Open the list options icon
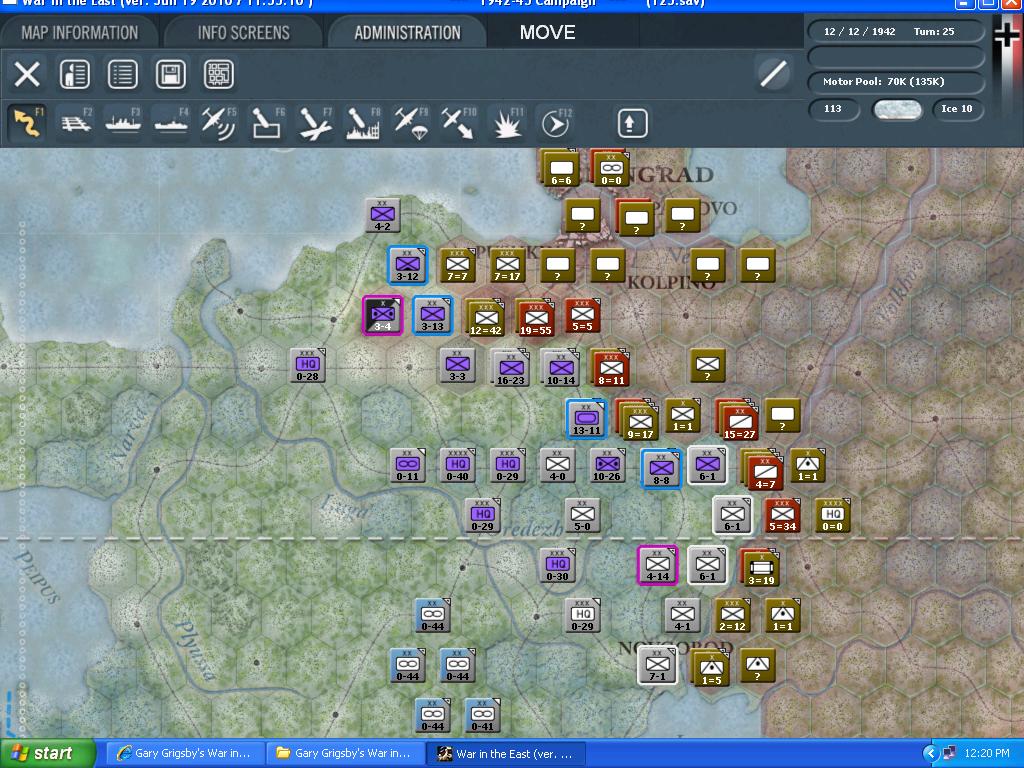This screenshot has width=1024, height=768. pyautogui.click(x=122, y=74)
